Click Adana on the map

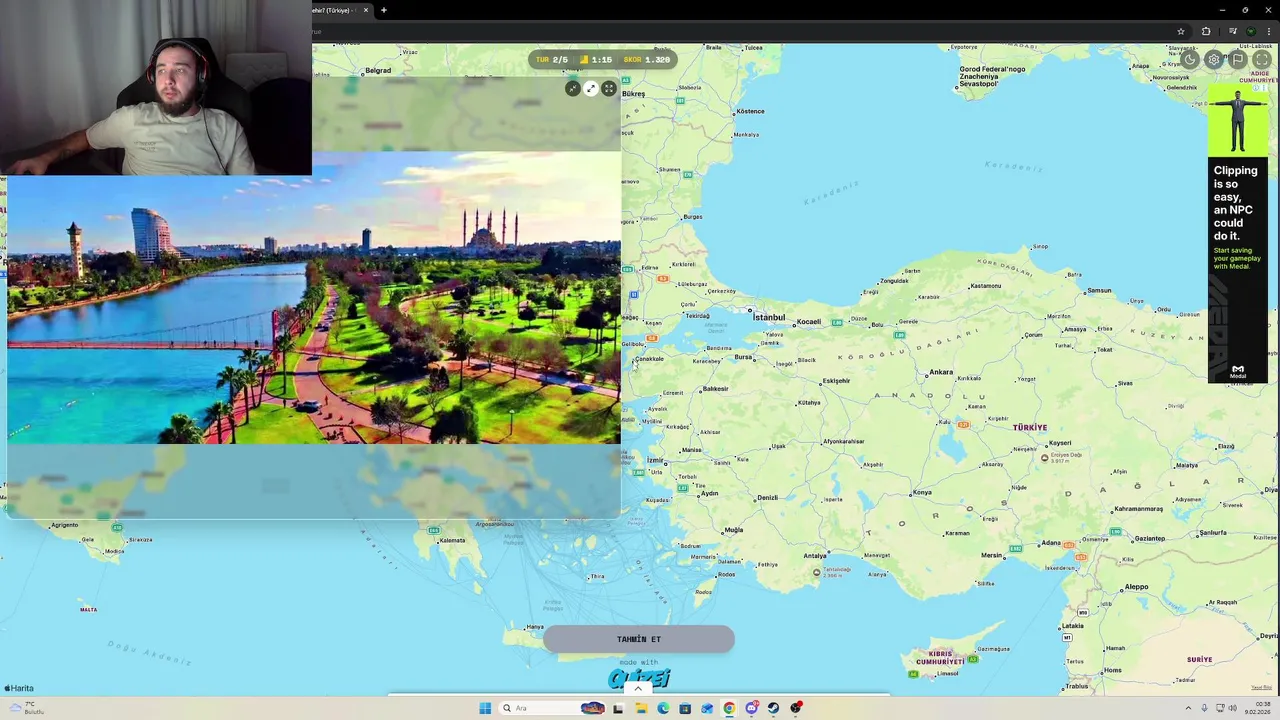(1051, 544)
